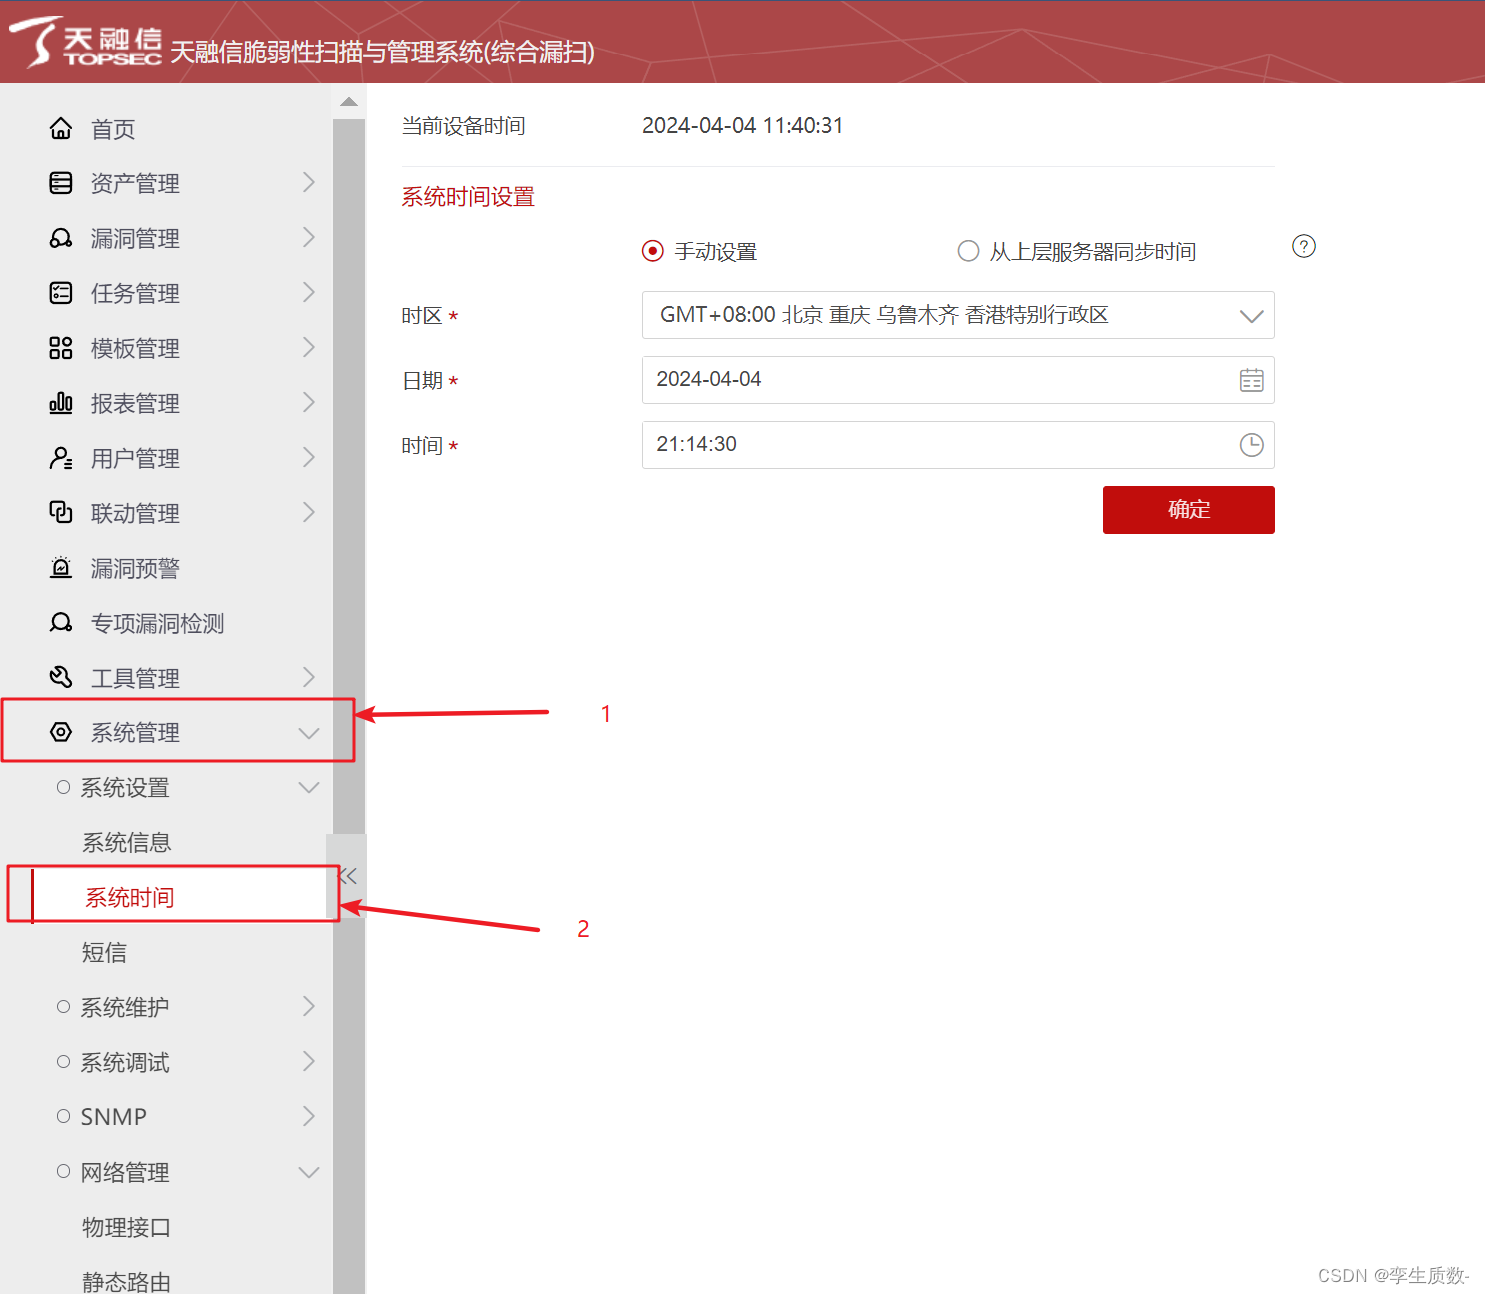The height and width of the screenshot is (1294, 1485).
Task: Click the sidebar scrollbar up arrow
Action: tap(348, 100)
